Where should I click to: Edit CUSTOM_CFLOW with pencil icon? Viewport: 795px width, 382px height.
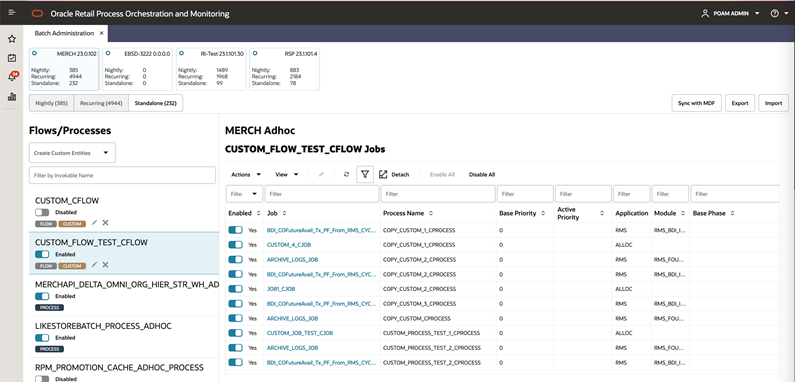point(94,223)
